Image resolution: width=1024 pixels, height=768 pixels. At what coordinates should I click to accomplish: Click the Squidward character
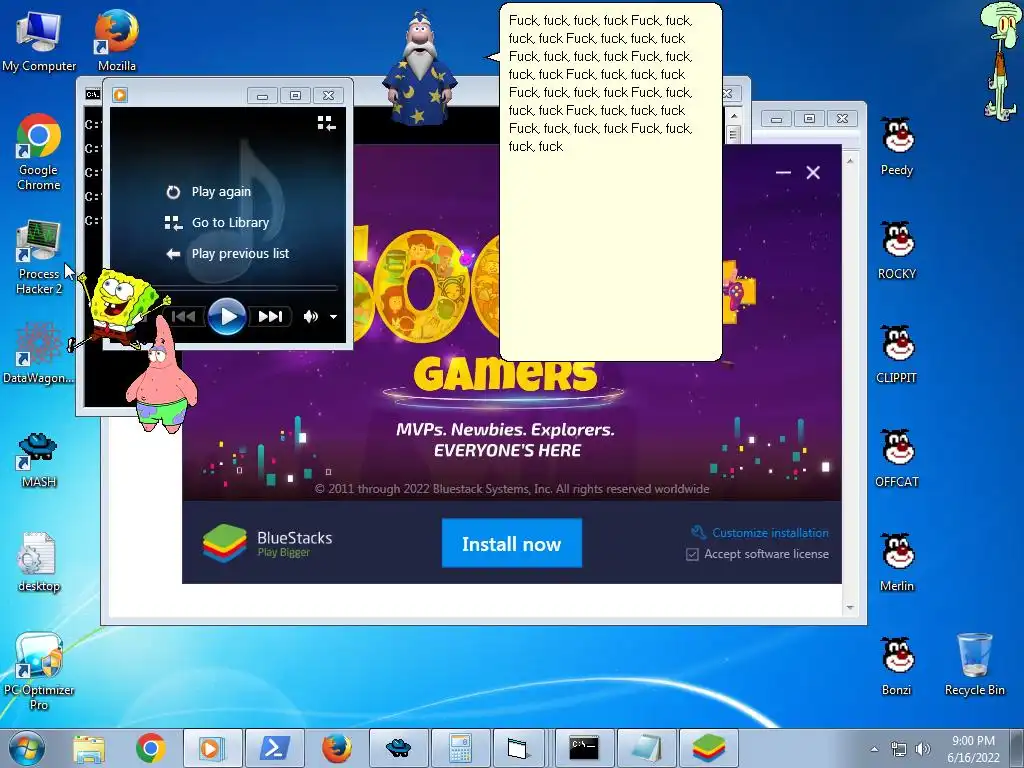[x=1001, y=61]
